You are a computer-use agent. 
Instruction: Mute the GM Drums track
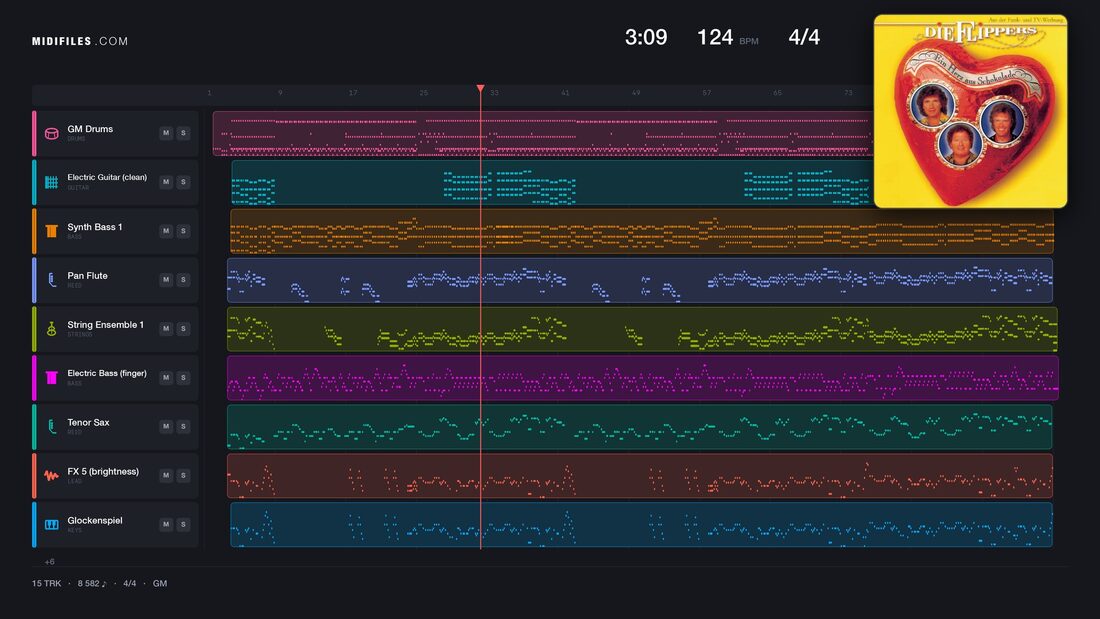click(x=166, y=133)
